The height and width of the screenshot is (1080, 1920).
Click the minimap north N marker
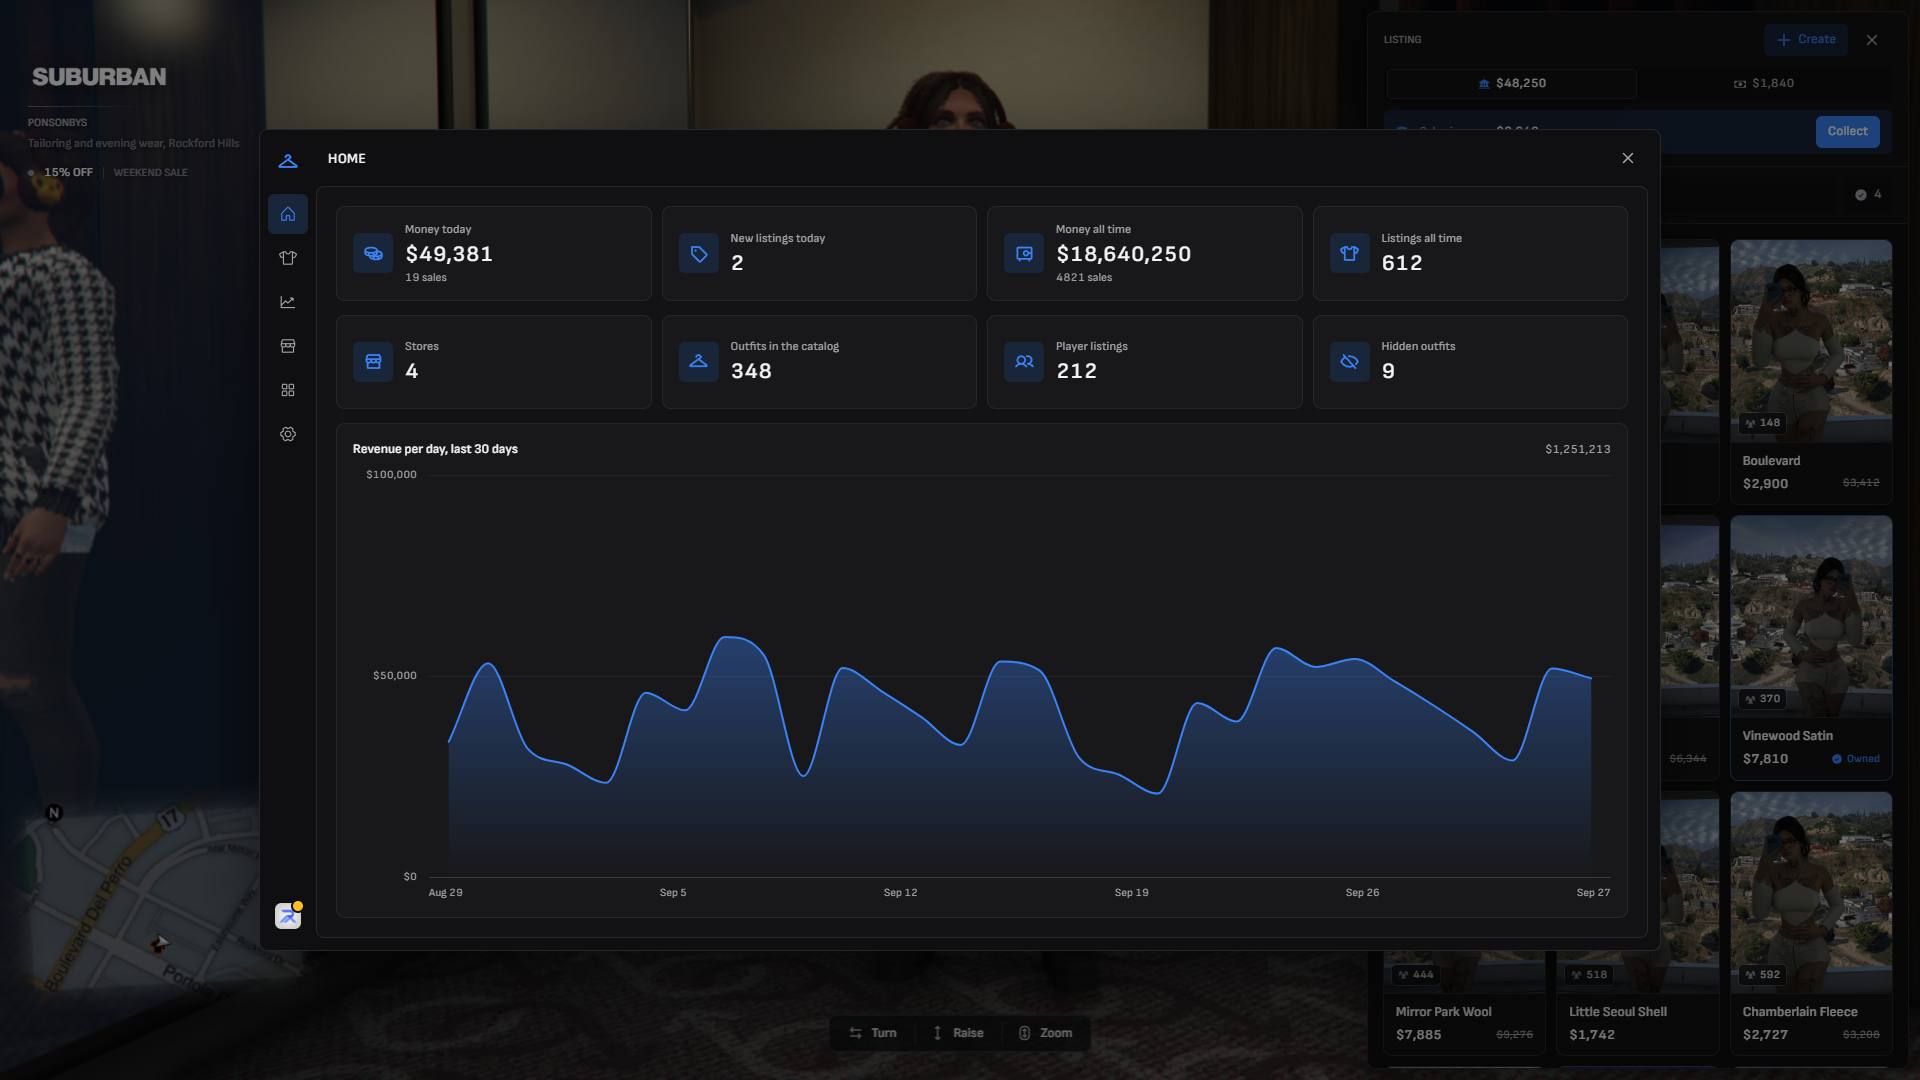coord(54,813)
